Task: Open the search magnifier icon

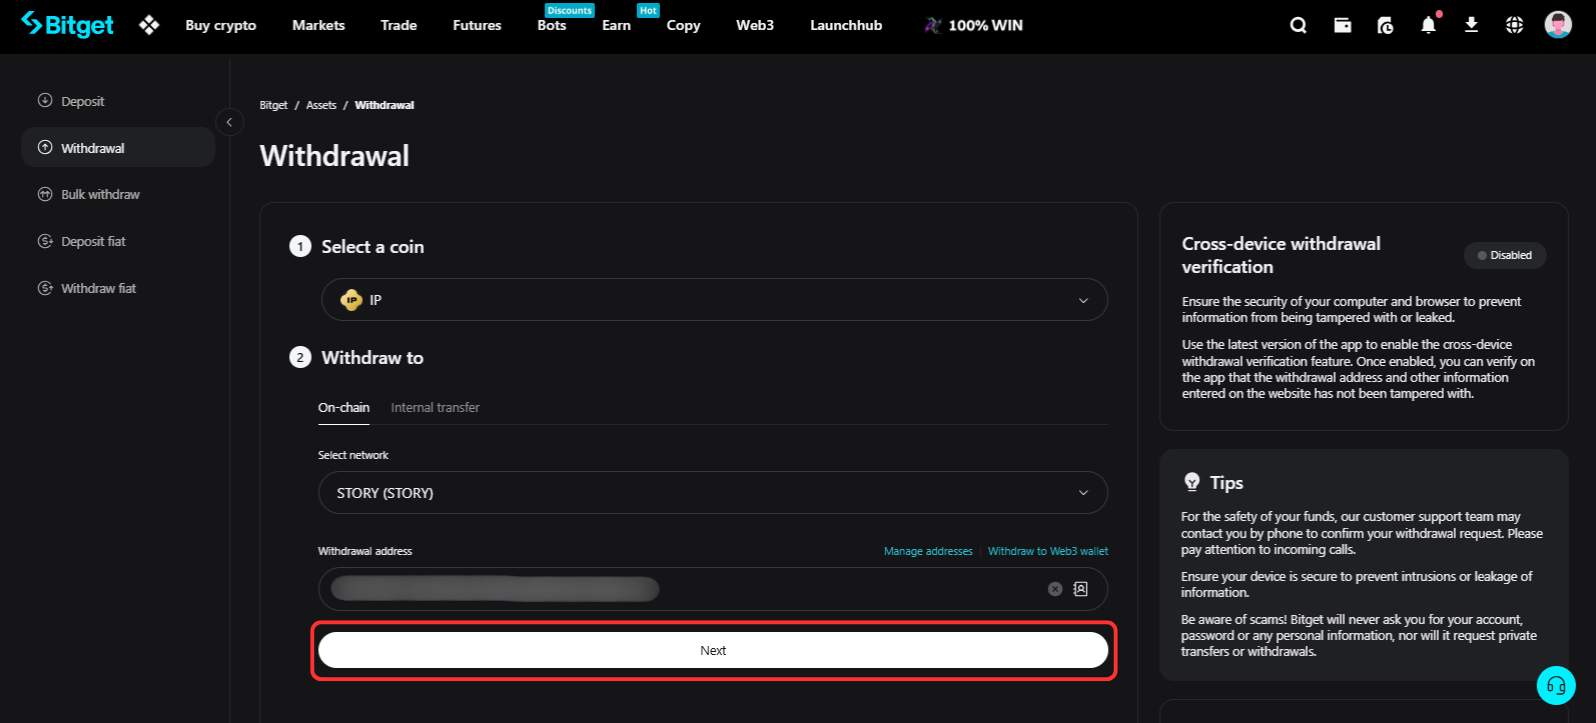Action: [1298, 25]
